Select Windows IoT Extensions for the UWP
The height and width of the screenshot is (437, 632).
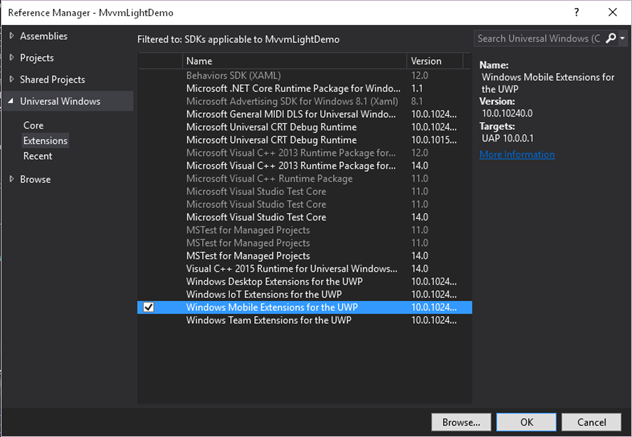point(304,294)
